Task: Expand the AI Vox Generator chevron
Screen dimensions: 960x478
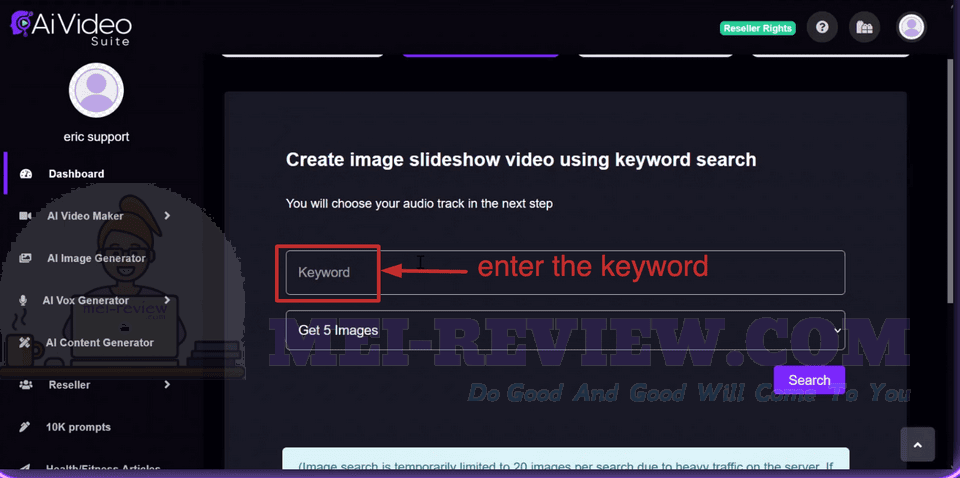Action: [167, 300]
